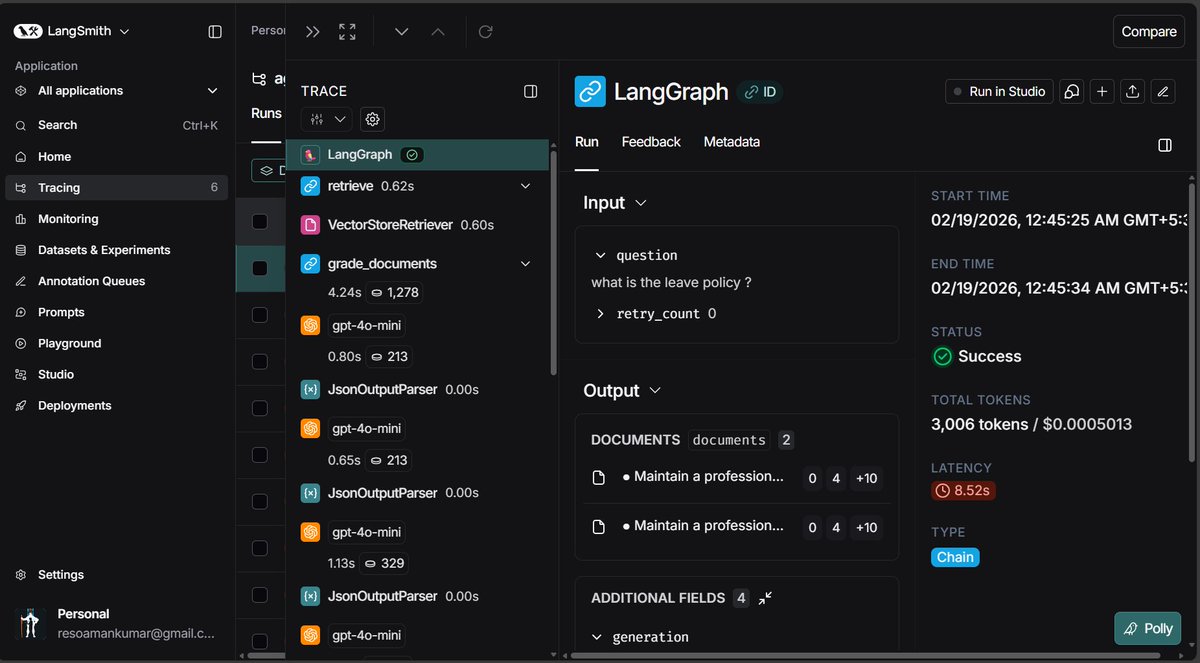Click the "documents" key label
Screen dimensions: 1200x663
(x=729, y=440)
